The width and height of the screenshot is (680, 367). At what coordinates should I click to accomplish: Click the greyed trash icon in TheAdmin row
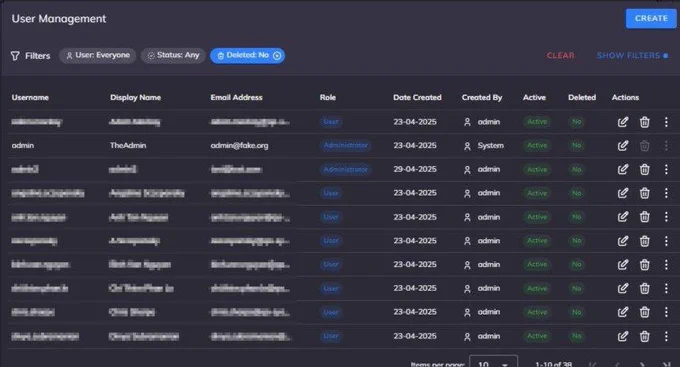pos(644,146)
